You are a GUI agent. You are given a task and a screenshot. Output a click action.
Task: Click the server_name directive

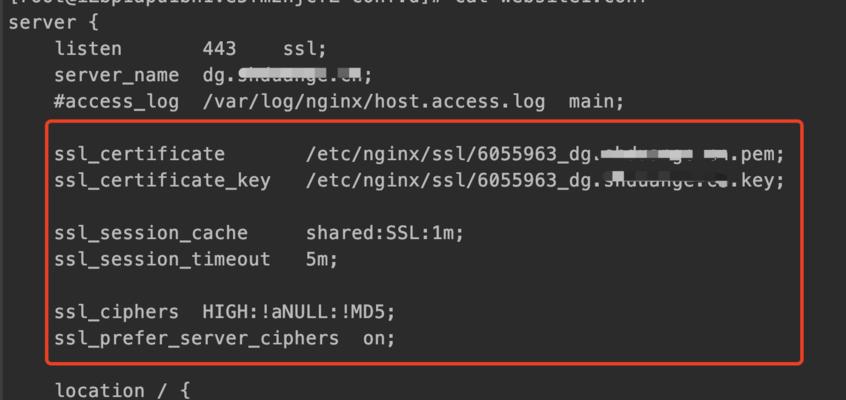click(117, 76)
